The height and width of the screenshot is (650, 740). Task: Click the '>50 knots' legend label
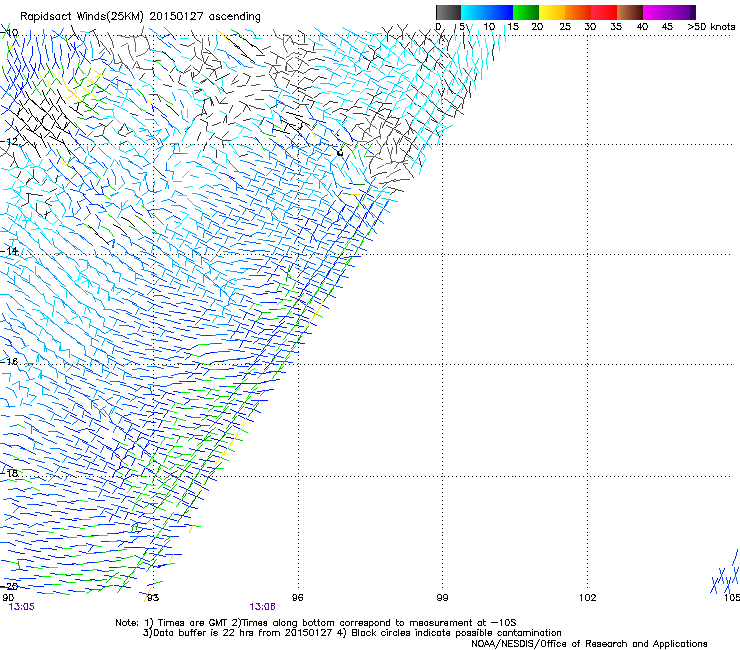pos(711,27)
